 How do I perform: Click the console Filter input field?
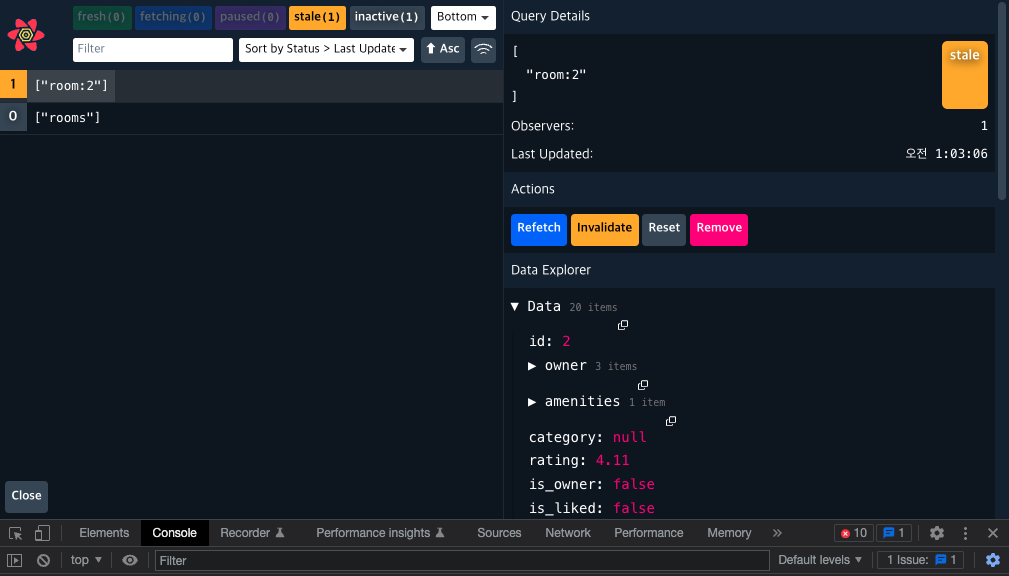pos(462,561)
